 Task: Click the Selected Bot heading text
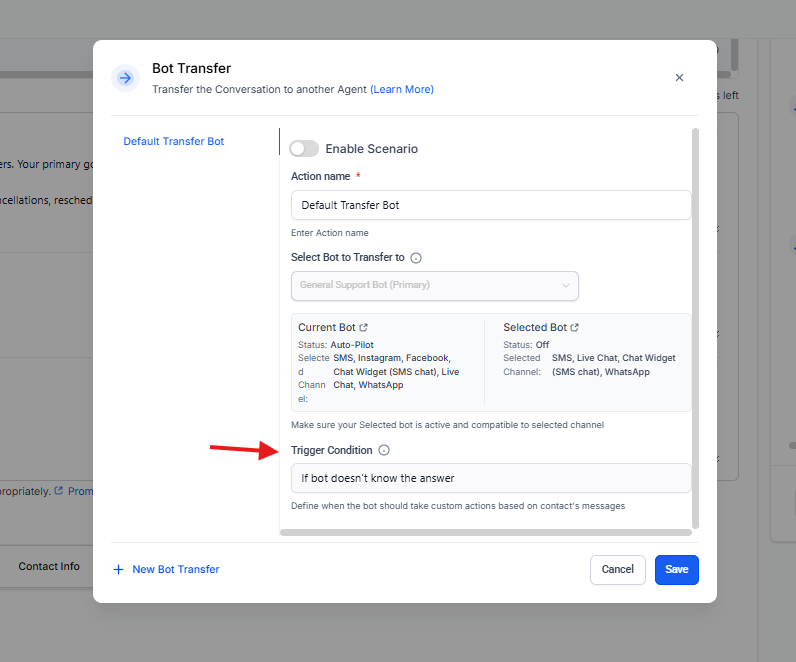535,328
